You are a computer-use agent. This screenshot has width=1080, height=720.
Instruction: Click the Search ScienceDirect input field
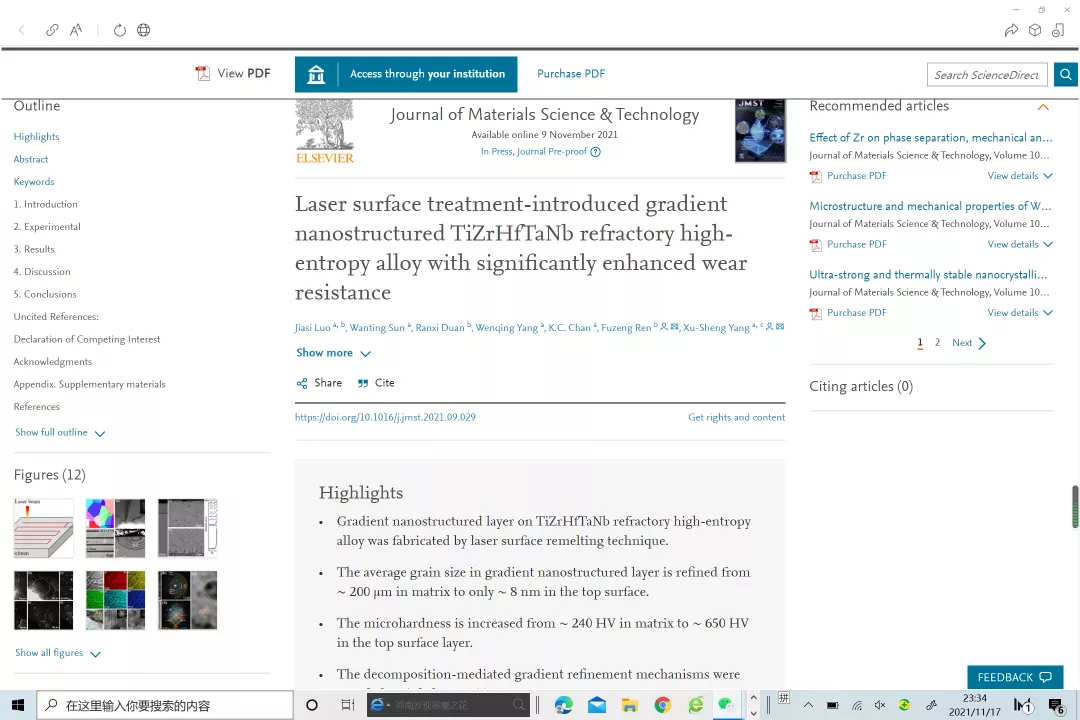(986, 75)
